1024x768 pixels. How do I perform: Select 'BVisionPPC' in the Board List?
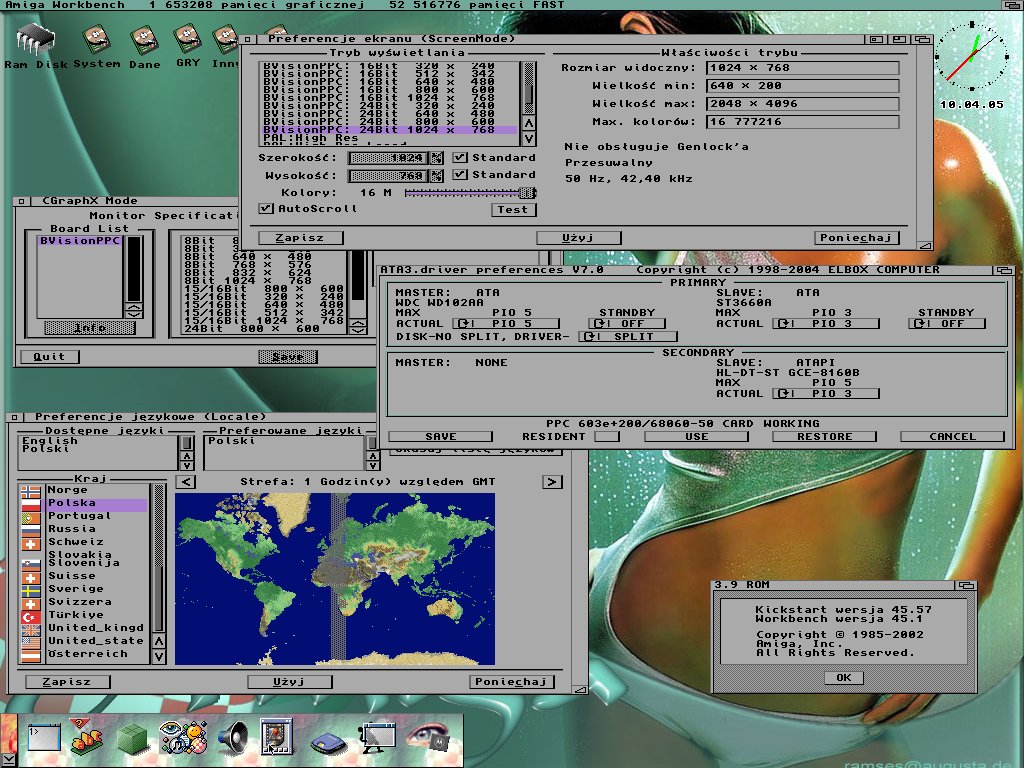coord(80,241)
